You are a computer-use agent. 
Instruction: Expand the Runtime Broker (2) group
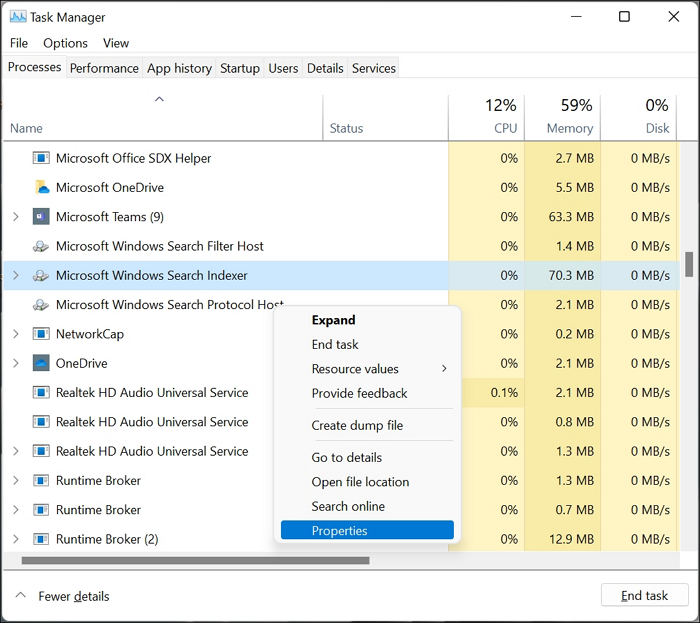point(16,539)
